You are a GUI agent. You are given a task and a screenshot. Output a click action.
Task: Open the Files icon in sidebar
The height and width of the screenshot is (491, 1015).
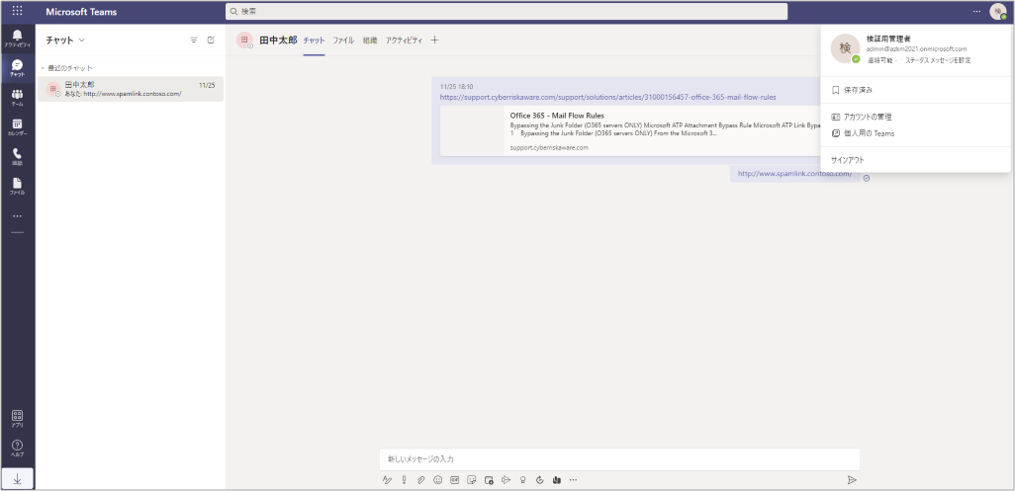tap(17, 186)
